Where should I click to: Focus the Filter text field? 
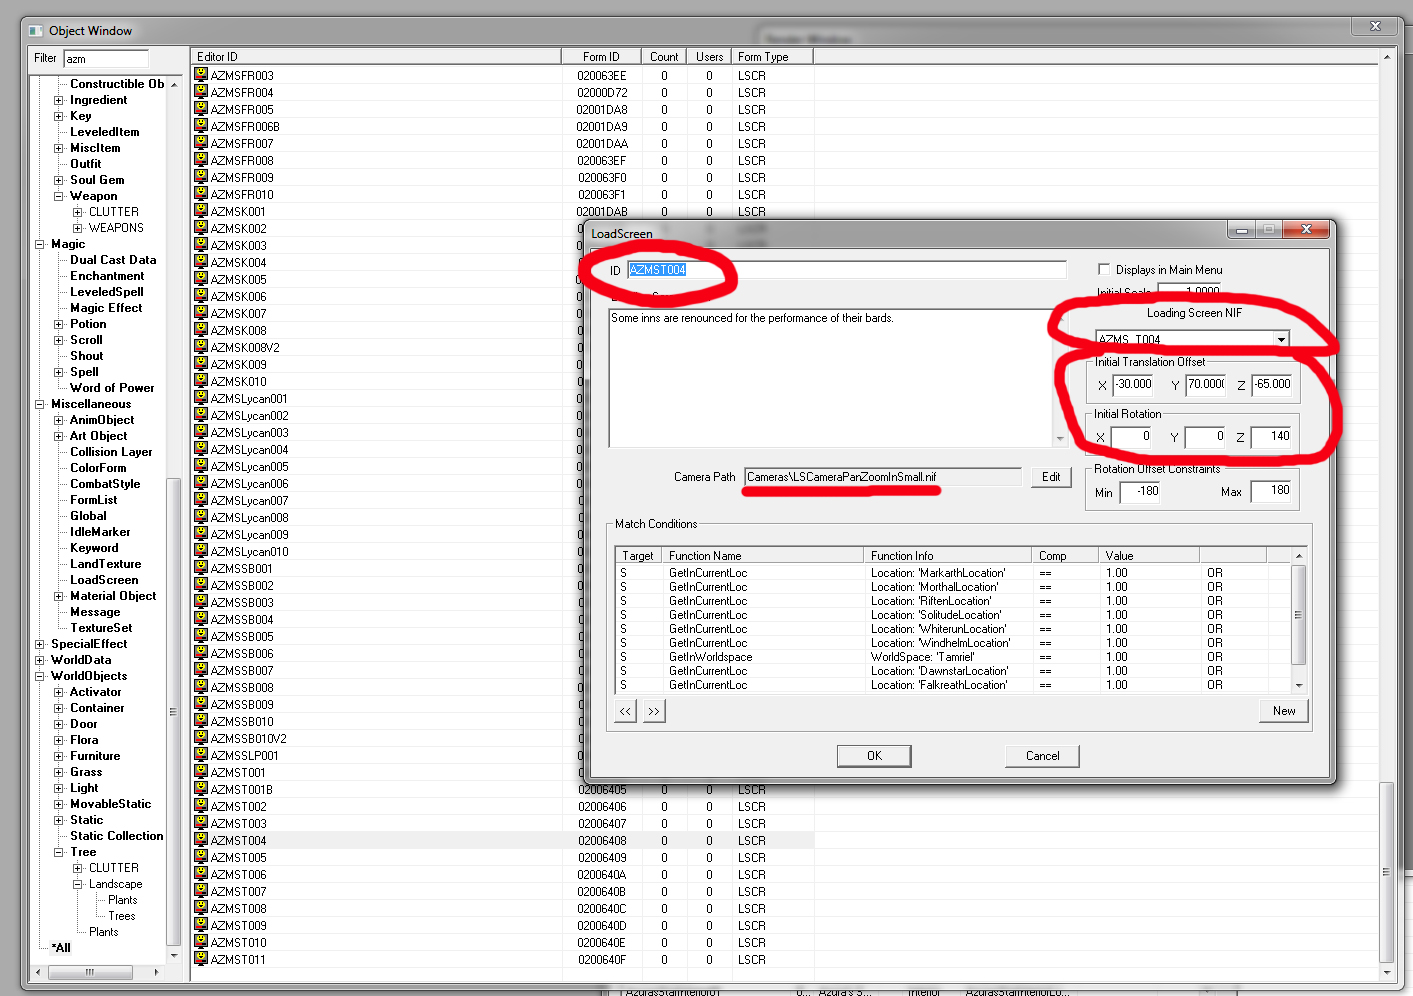coord(106,59)
